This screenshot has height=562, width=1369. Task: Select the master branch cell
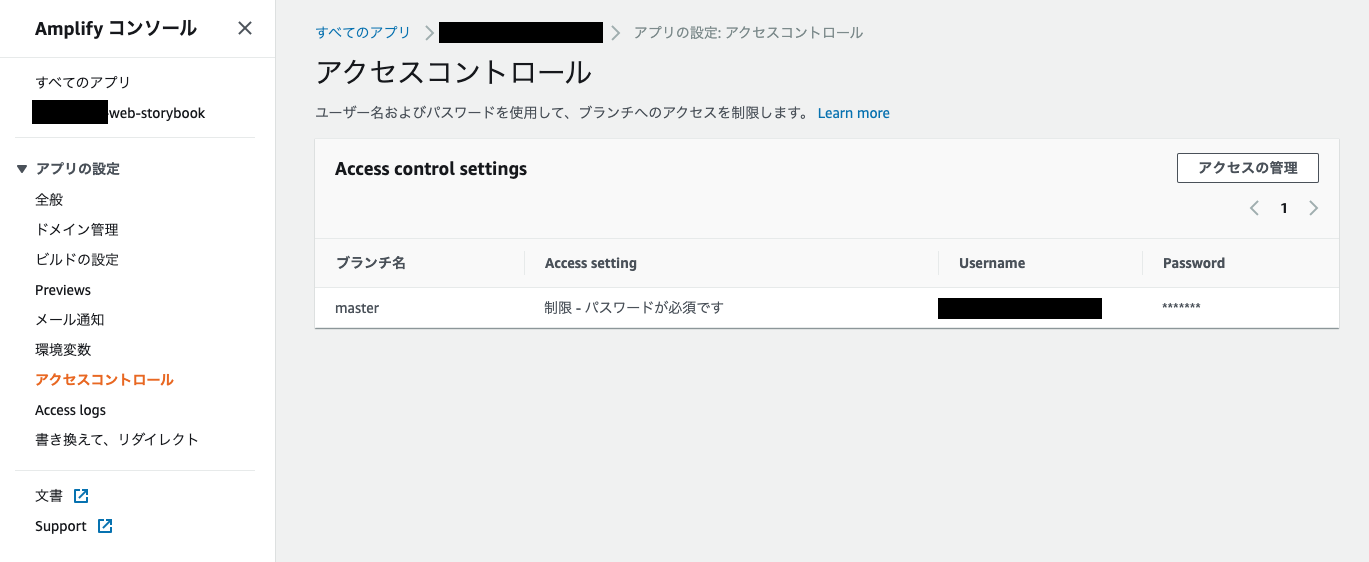(357, 308)
